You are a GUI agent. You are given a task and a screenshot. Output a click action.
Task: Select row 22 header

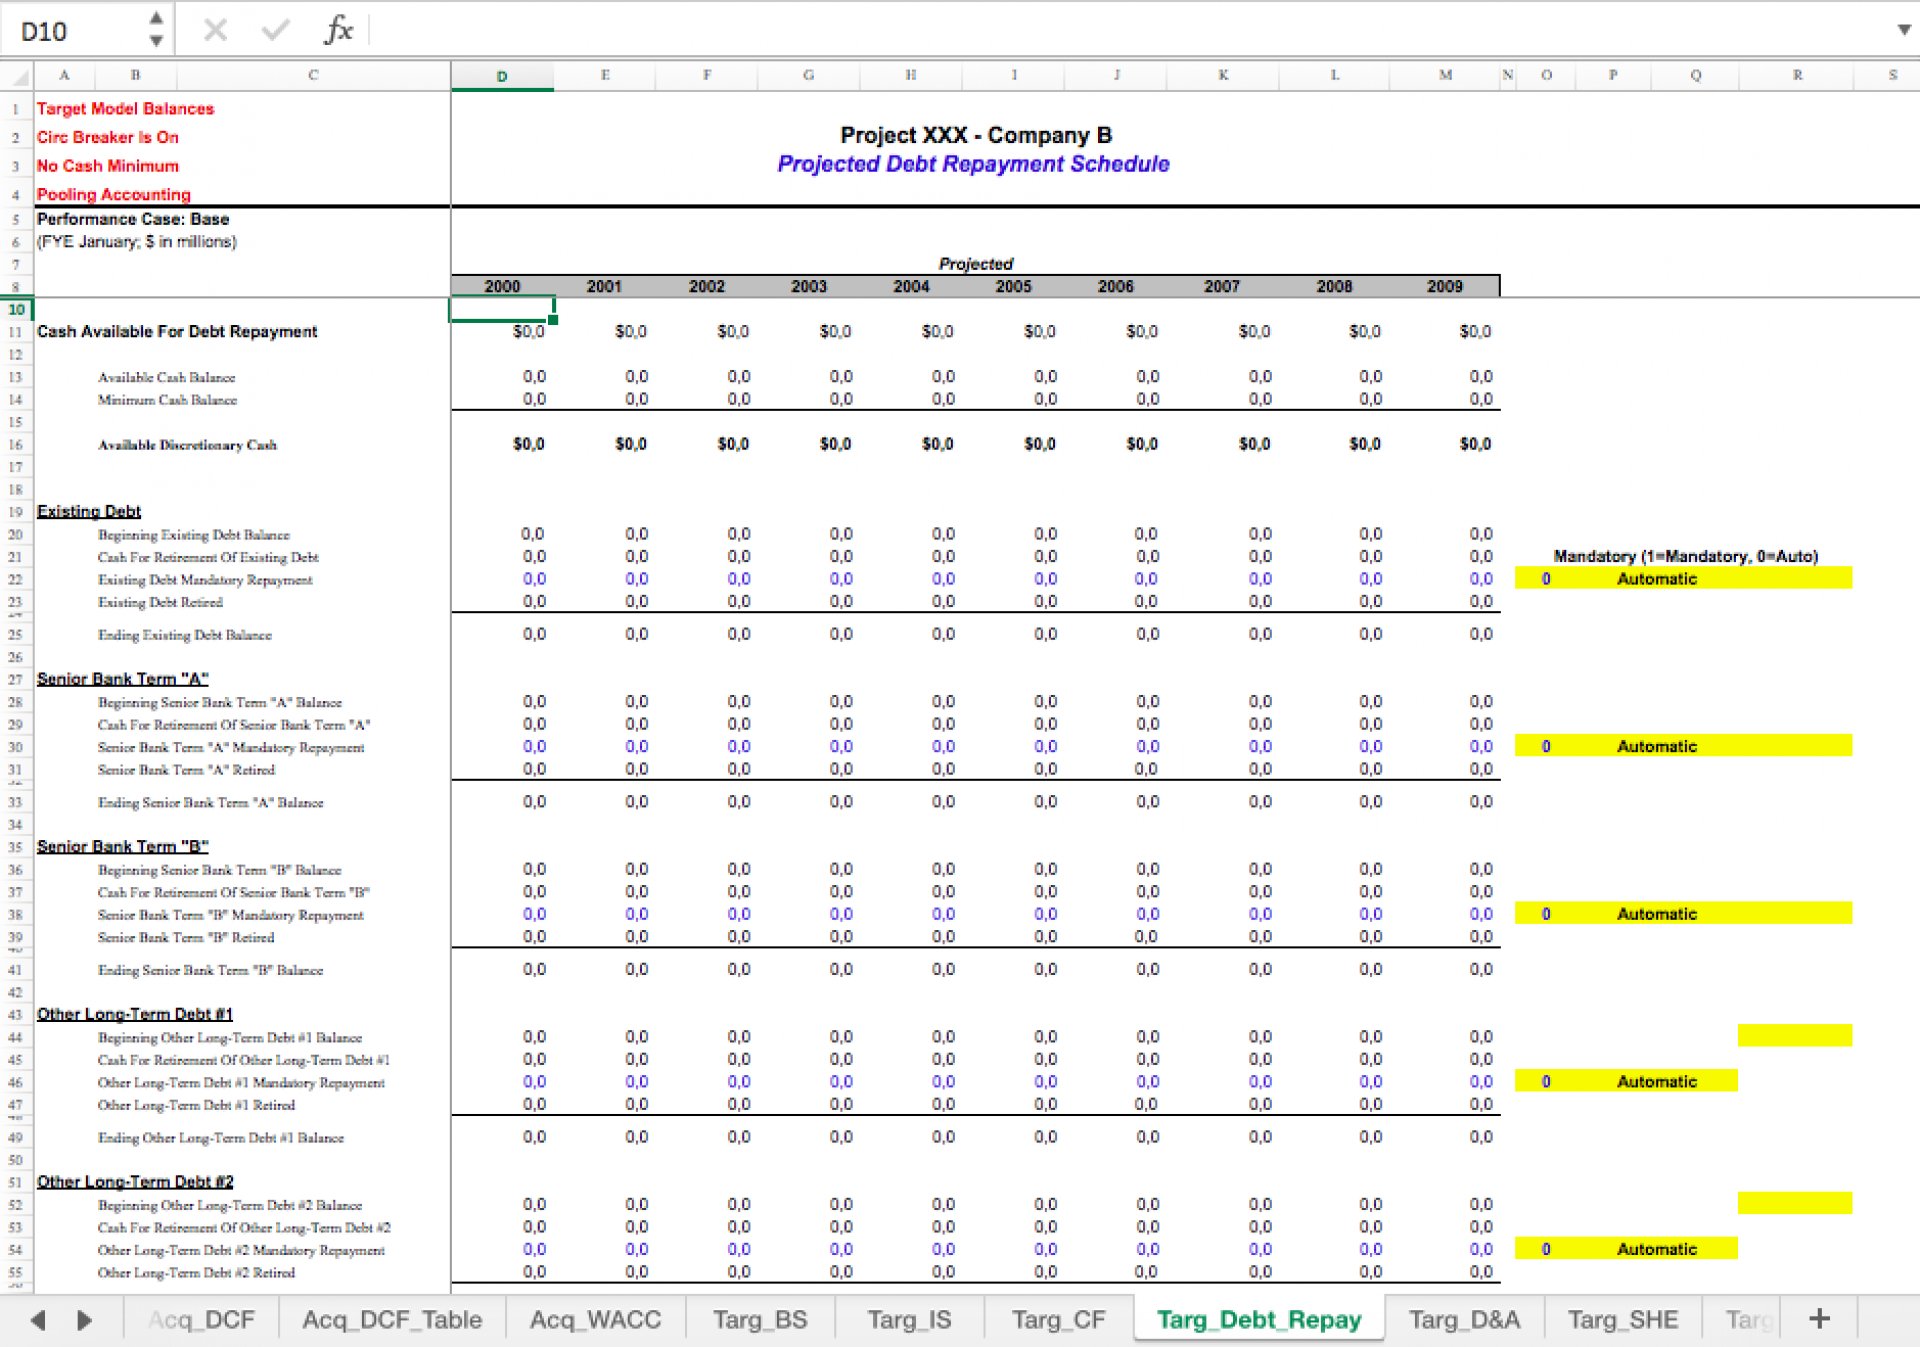tap(16, 580)
